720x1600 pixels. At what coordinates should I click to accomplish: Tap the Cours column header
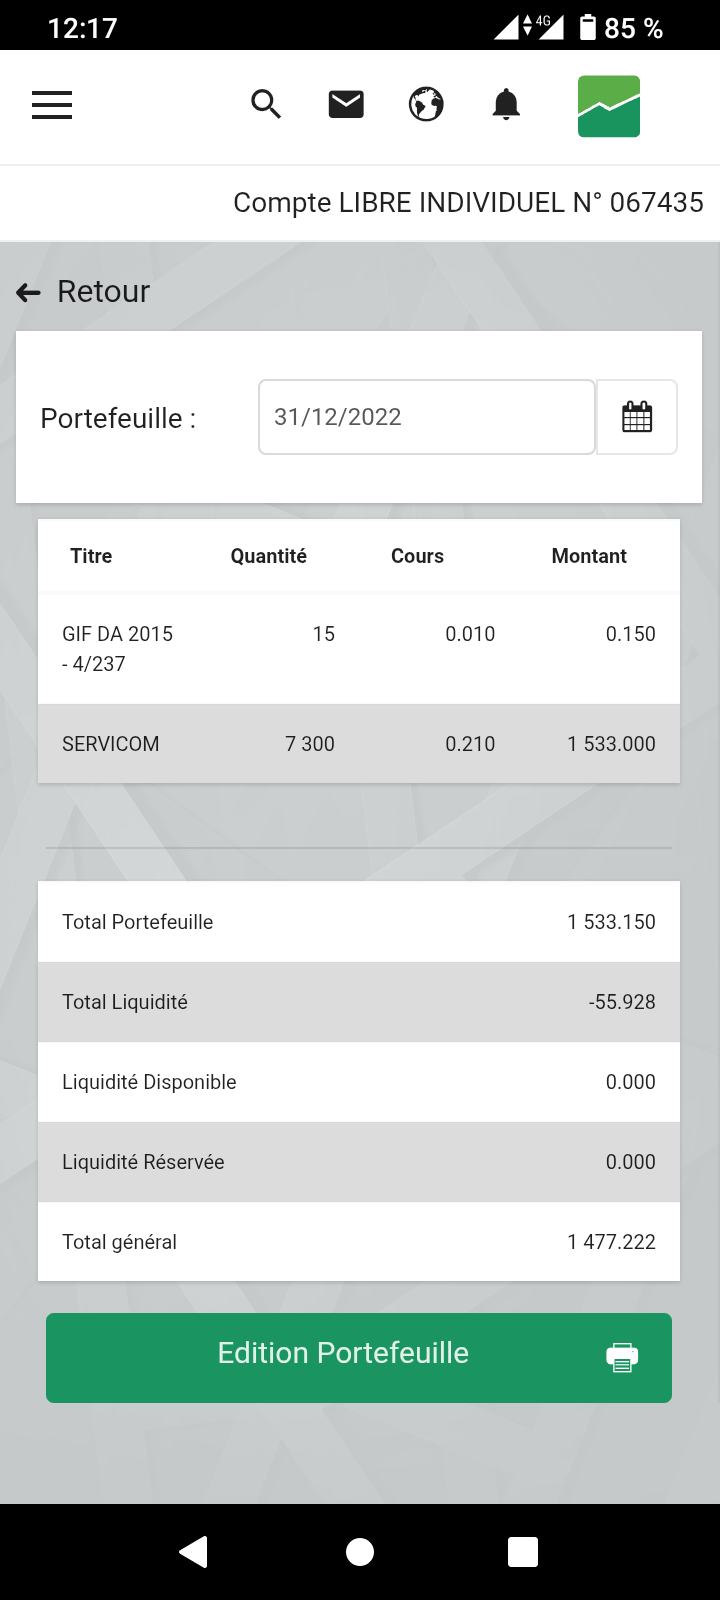[417, 556]
